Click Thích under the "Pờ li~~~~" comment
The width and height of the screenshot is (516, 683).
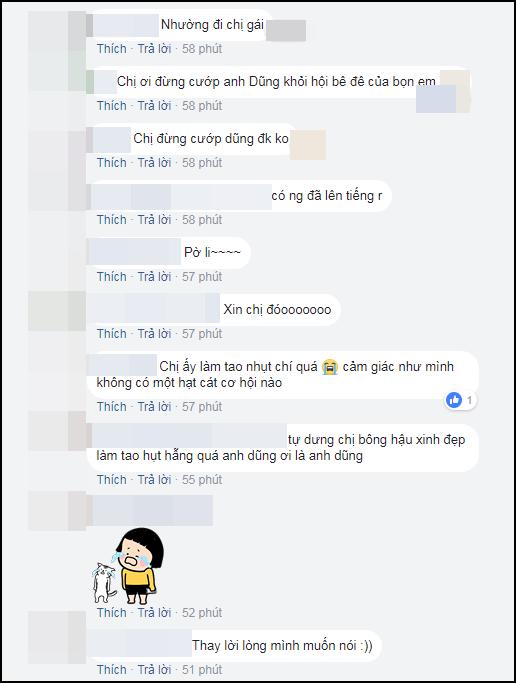point(111,277)
